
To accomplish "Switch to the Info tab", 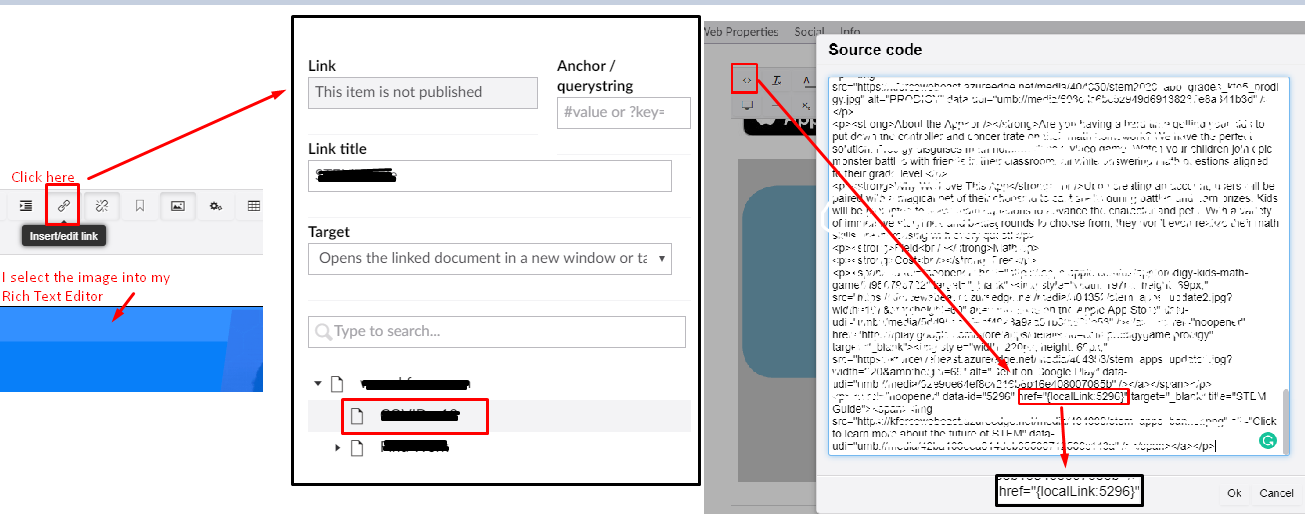I will [850, 32].
